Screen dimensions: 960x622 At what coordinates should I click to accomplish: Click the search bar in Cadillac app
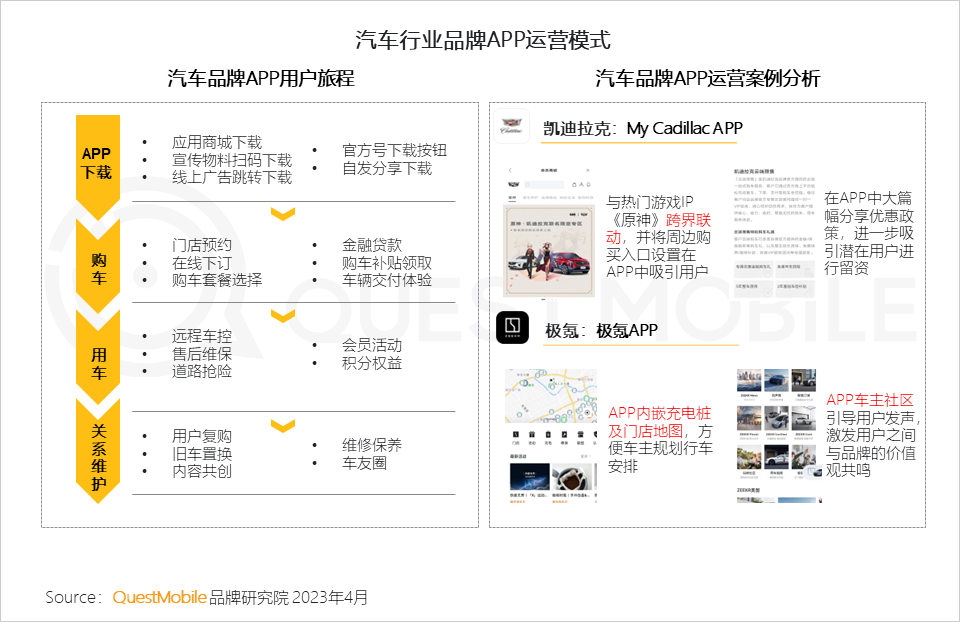click(546, 183)
